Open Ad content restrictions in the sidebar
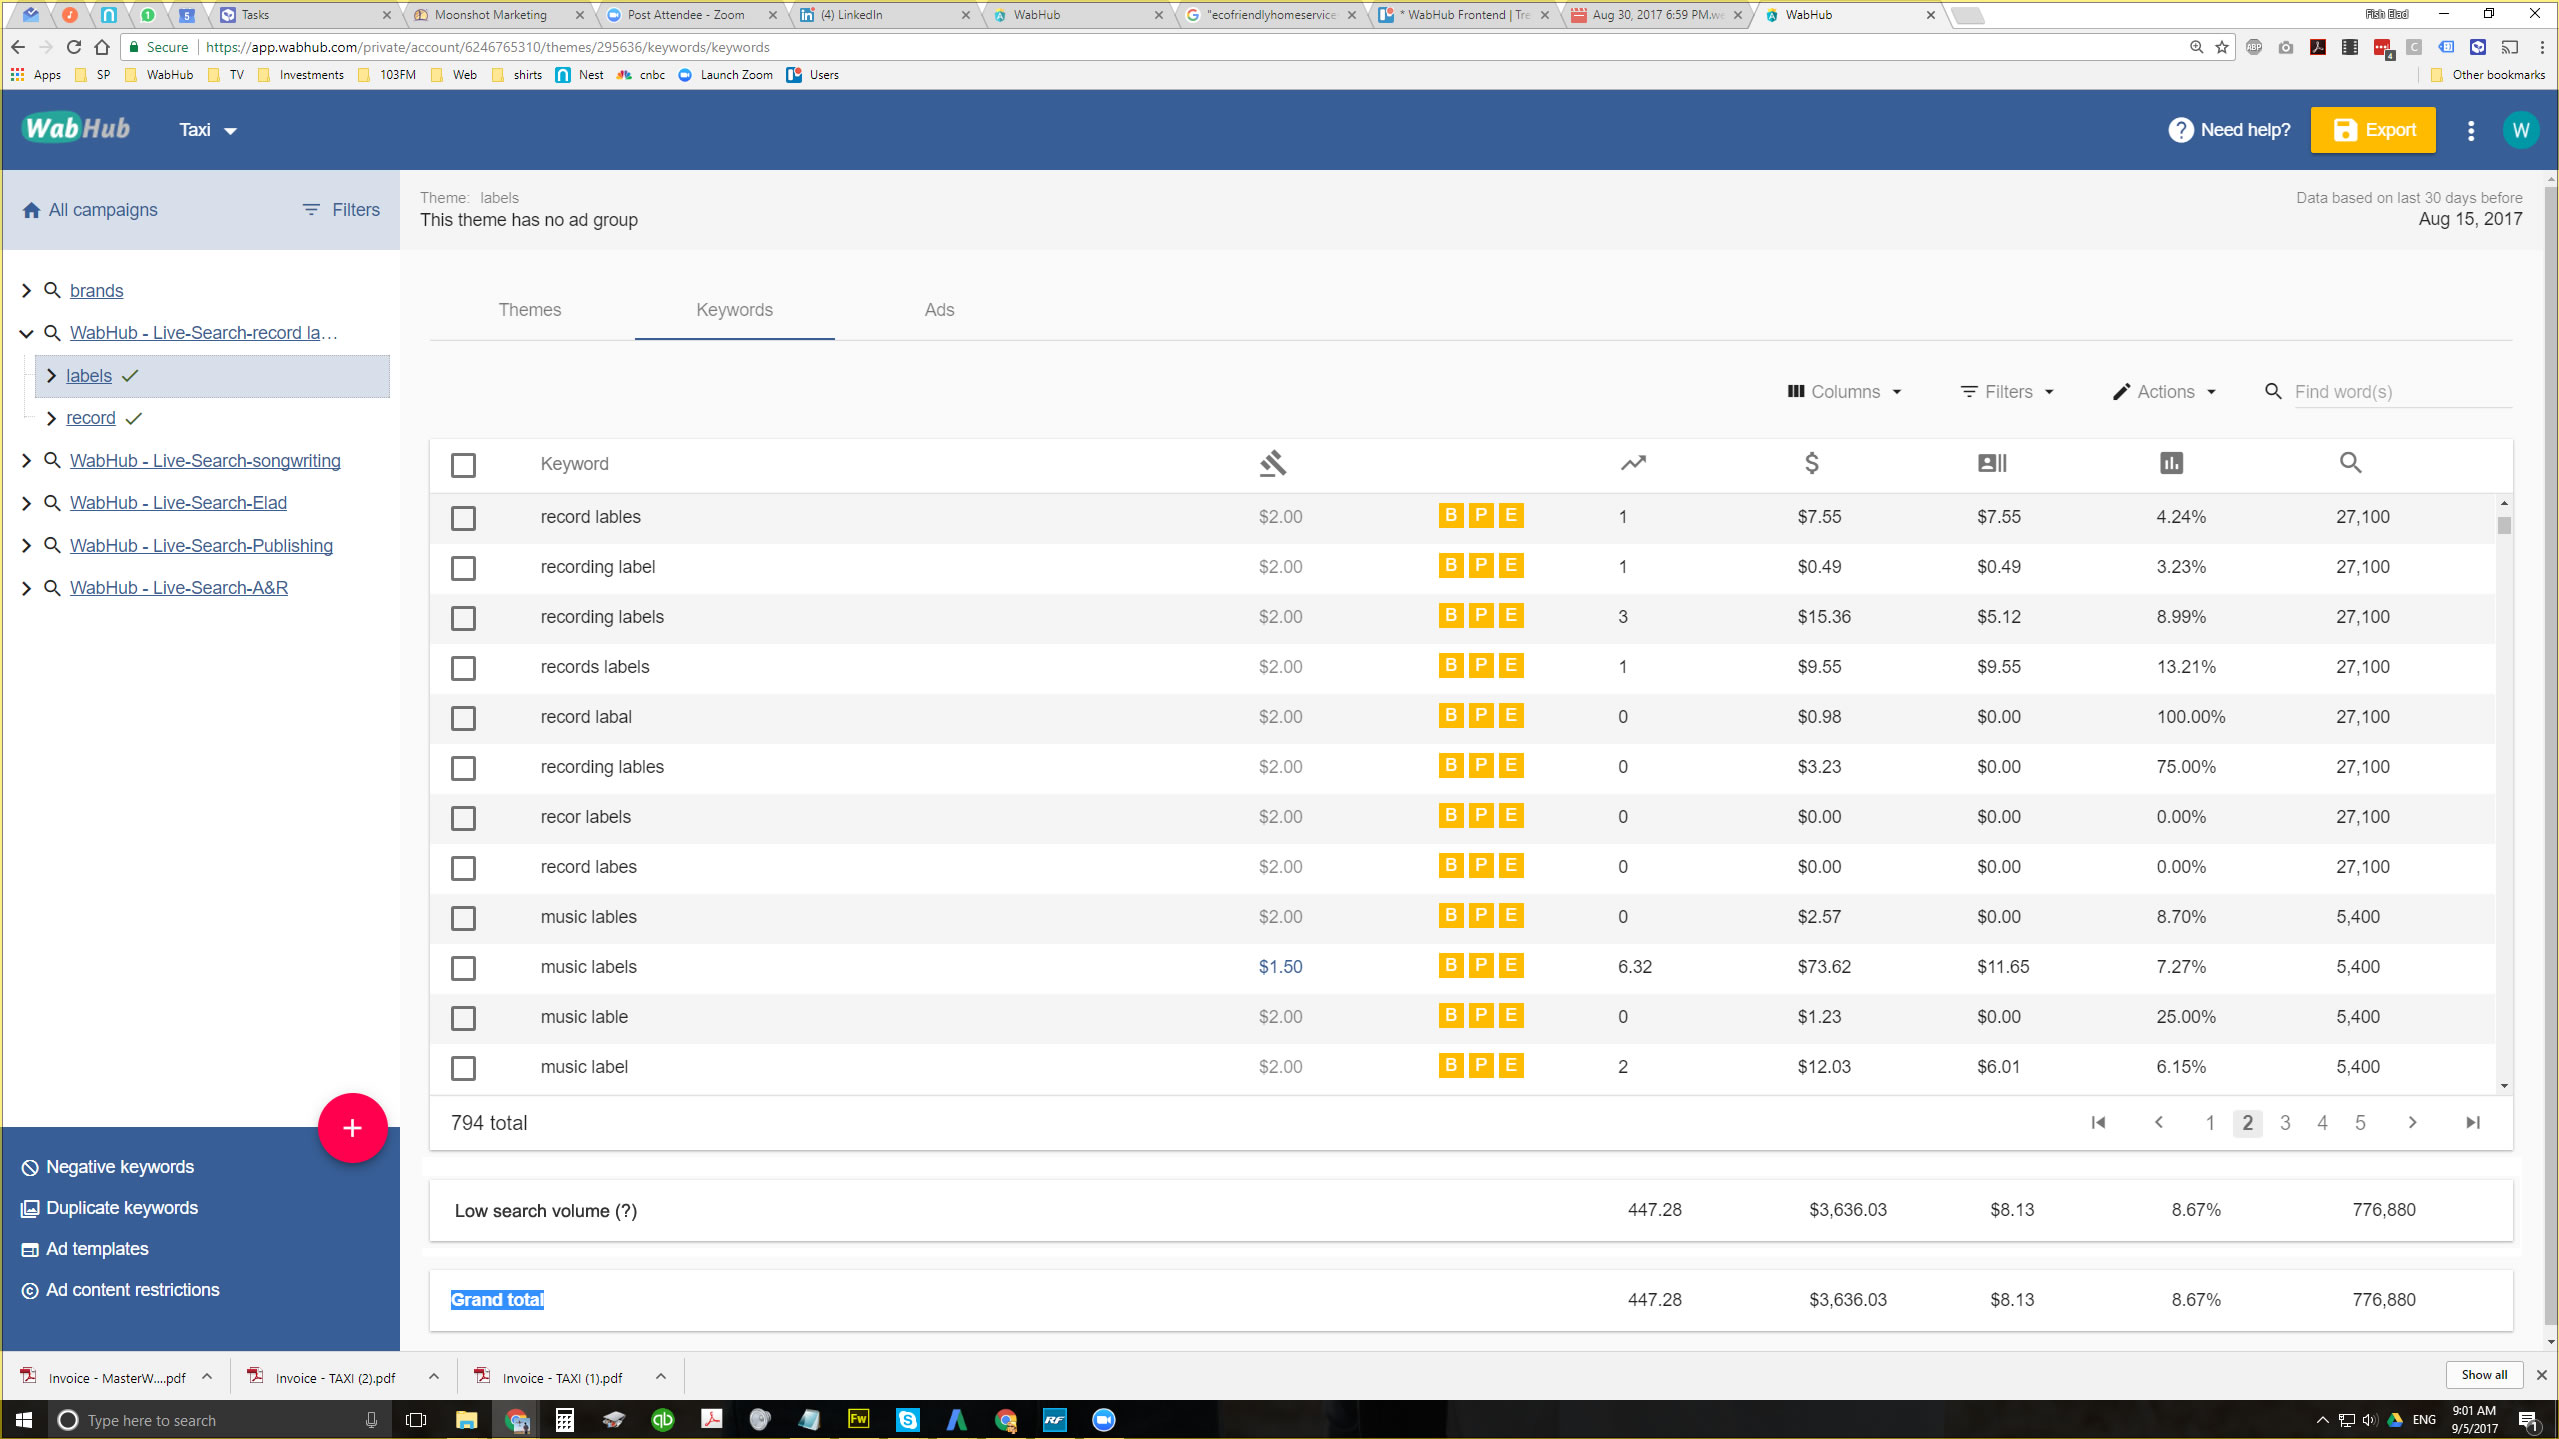This screenshot has width=2559, height=1439. click(x=120, y=1290)
